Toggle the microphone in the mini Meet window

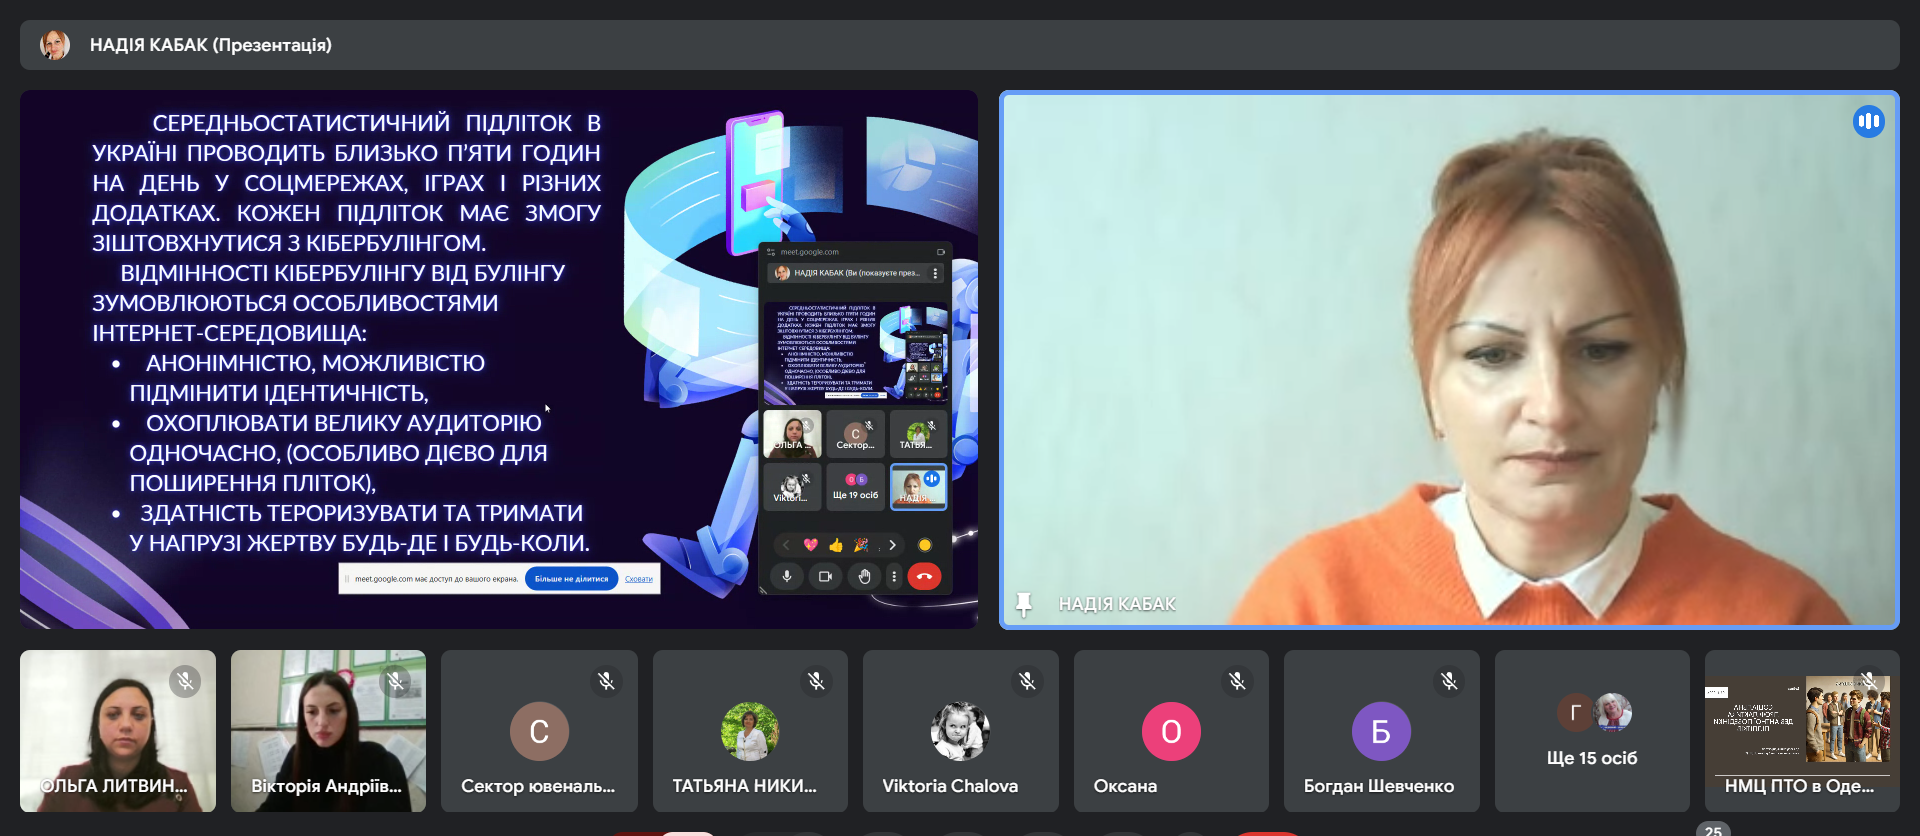point(787,576)
